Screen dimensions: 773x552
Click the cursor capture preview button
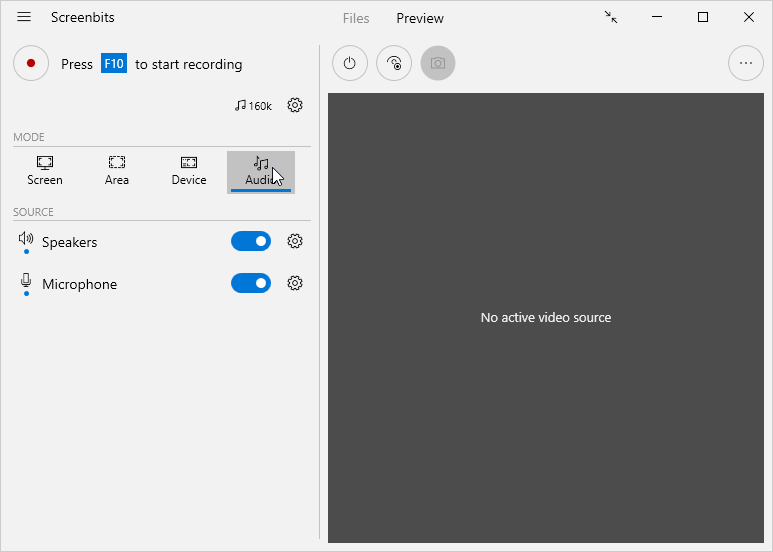point(394,63)
